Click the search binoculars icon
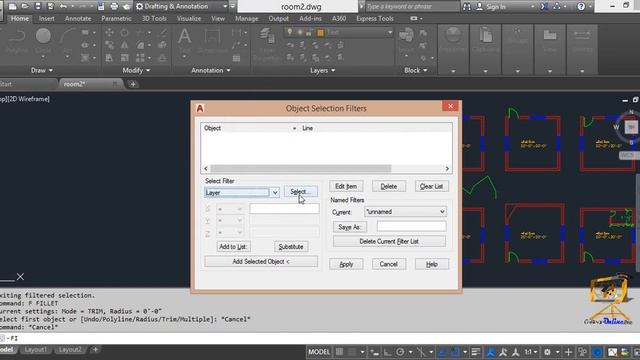 point(467,6)
